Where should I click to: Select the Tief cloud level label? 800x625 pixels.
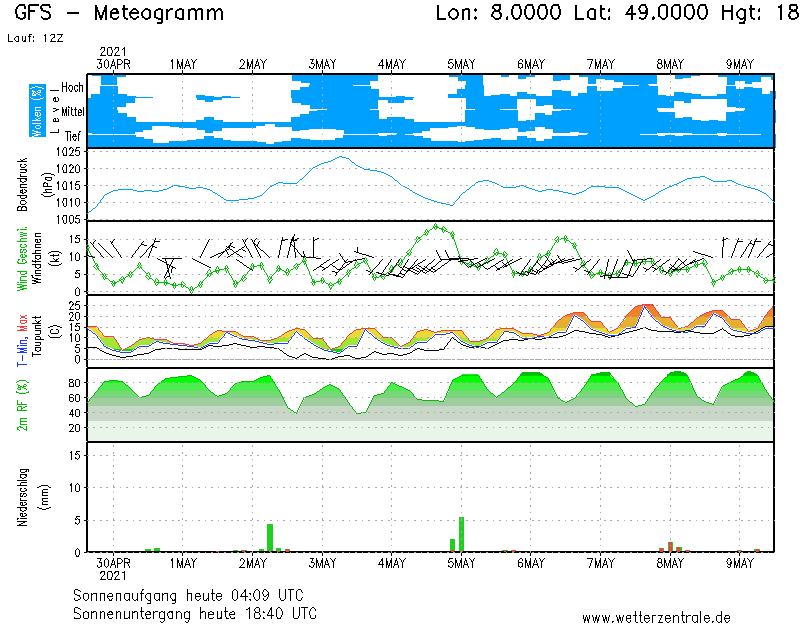73,134
